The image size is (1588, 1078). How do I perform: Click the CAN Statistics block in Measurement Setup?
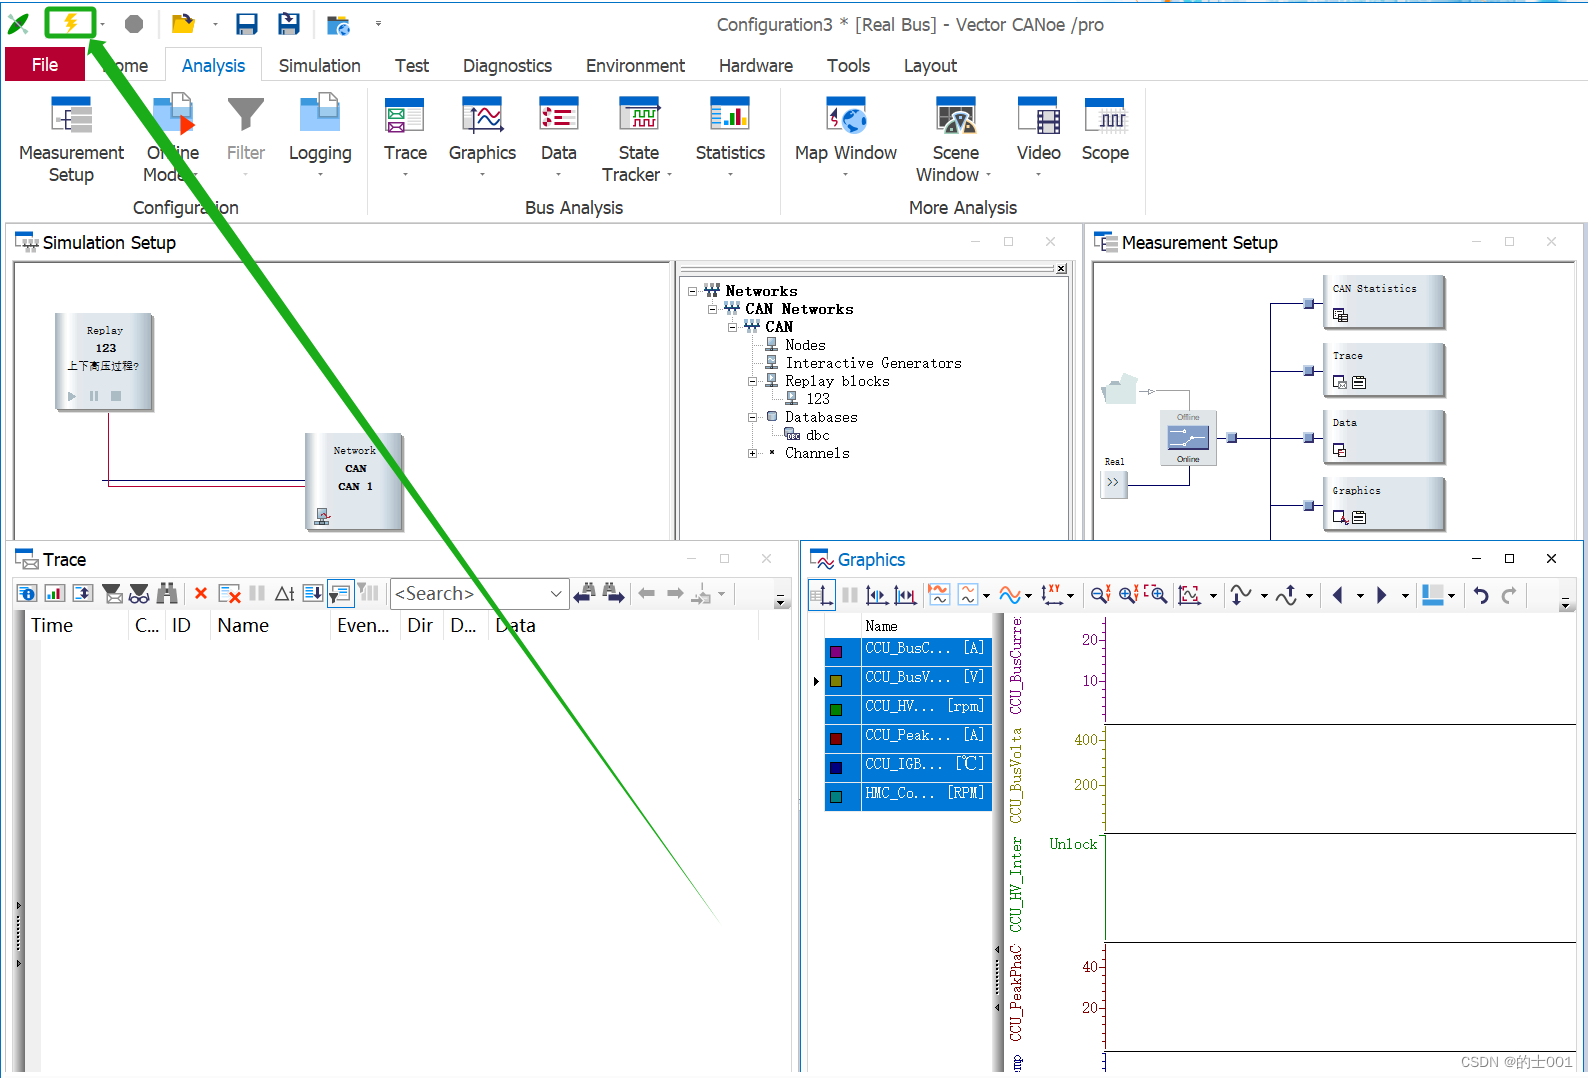coord(1383,302)
